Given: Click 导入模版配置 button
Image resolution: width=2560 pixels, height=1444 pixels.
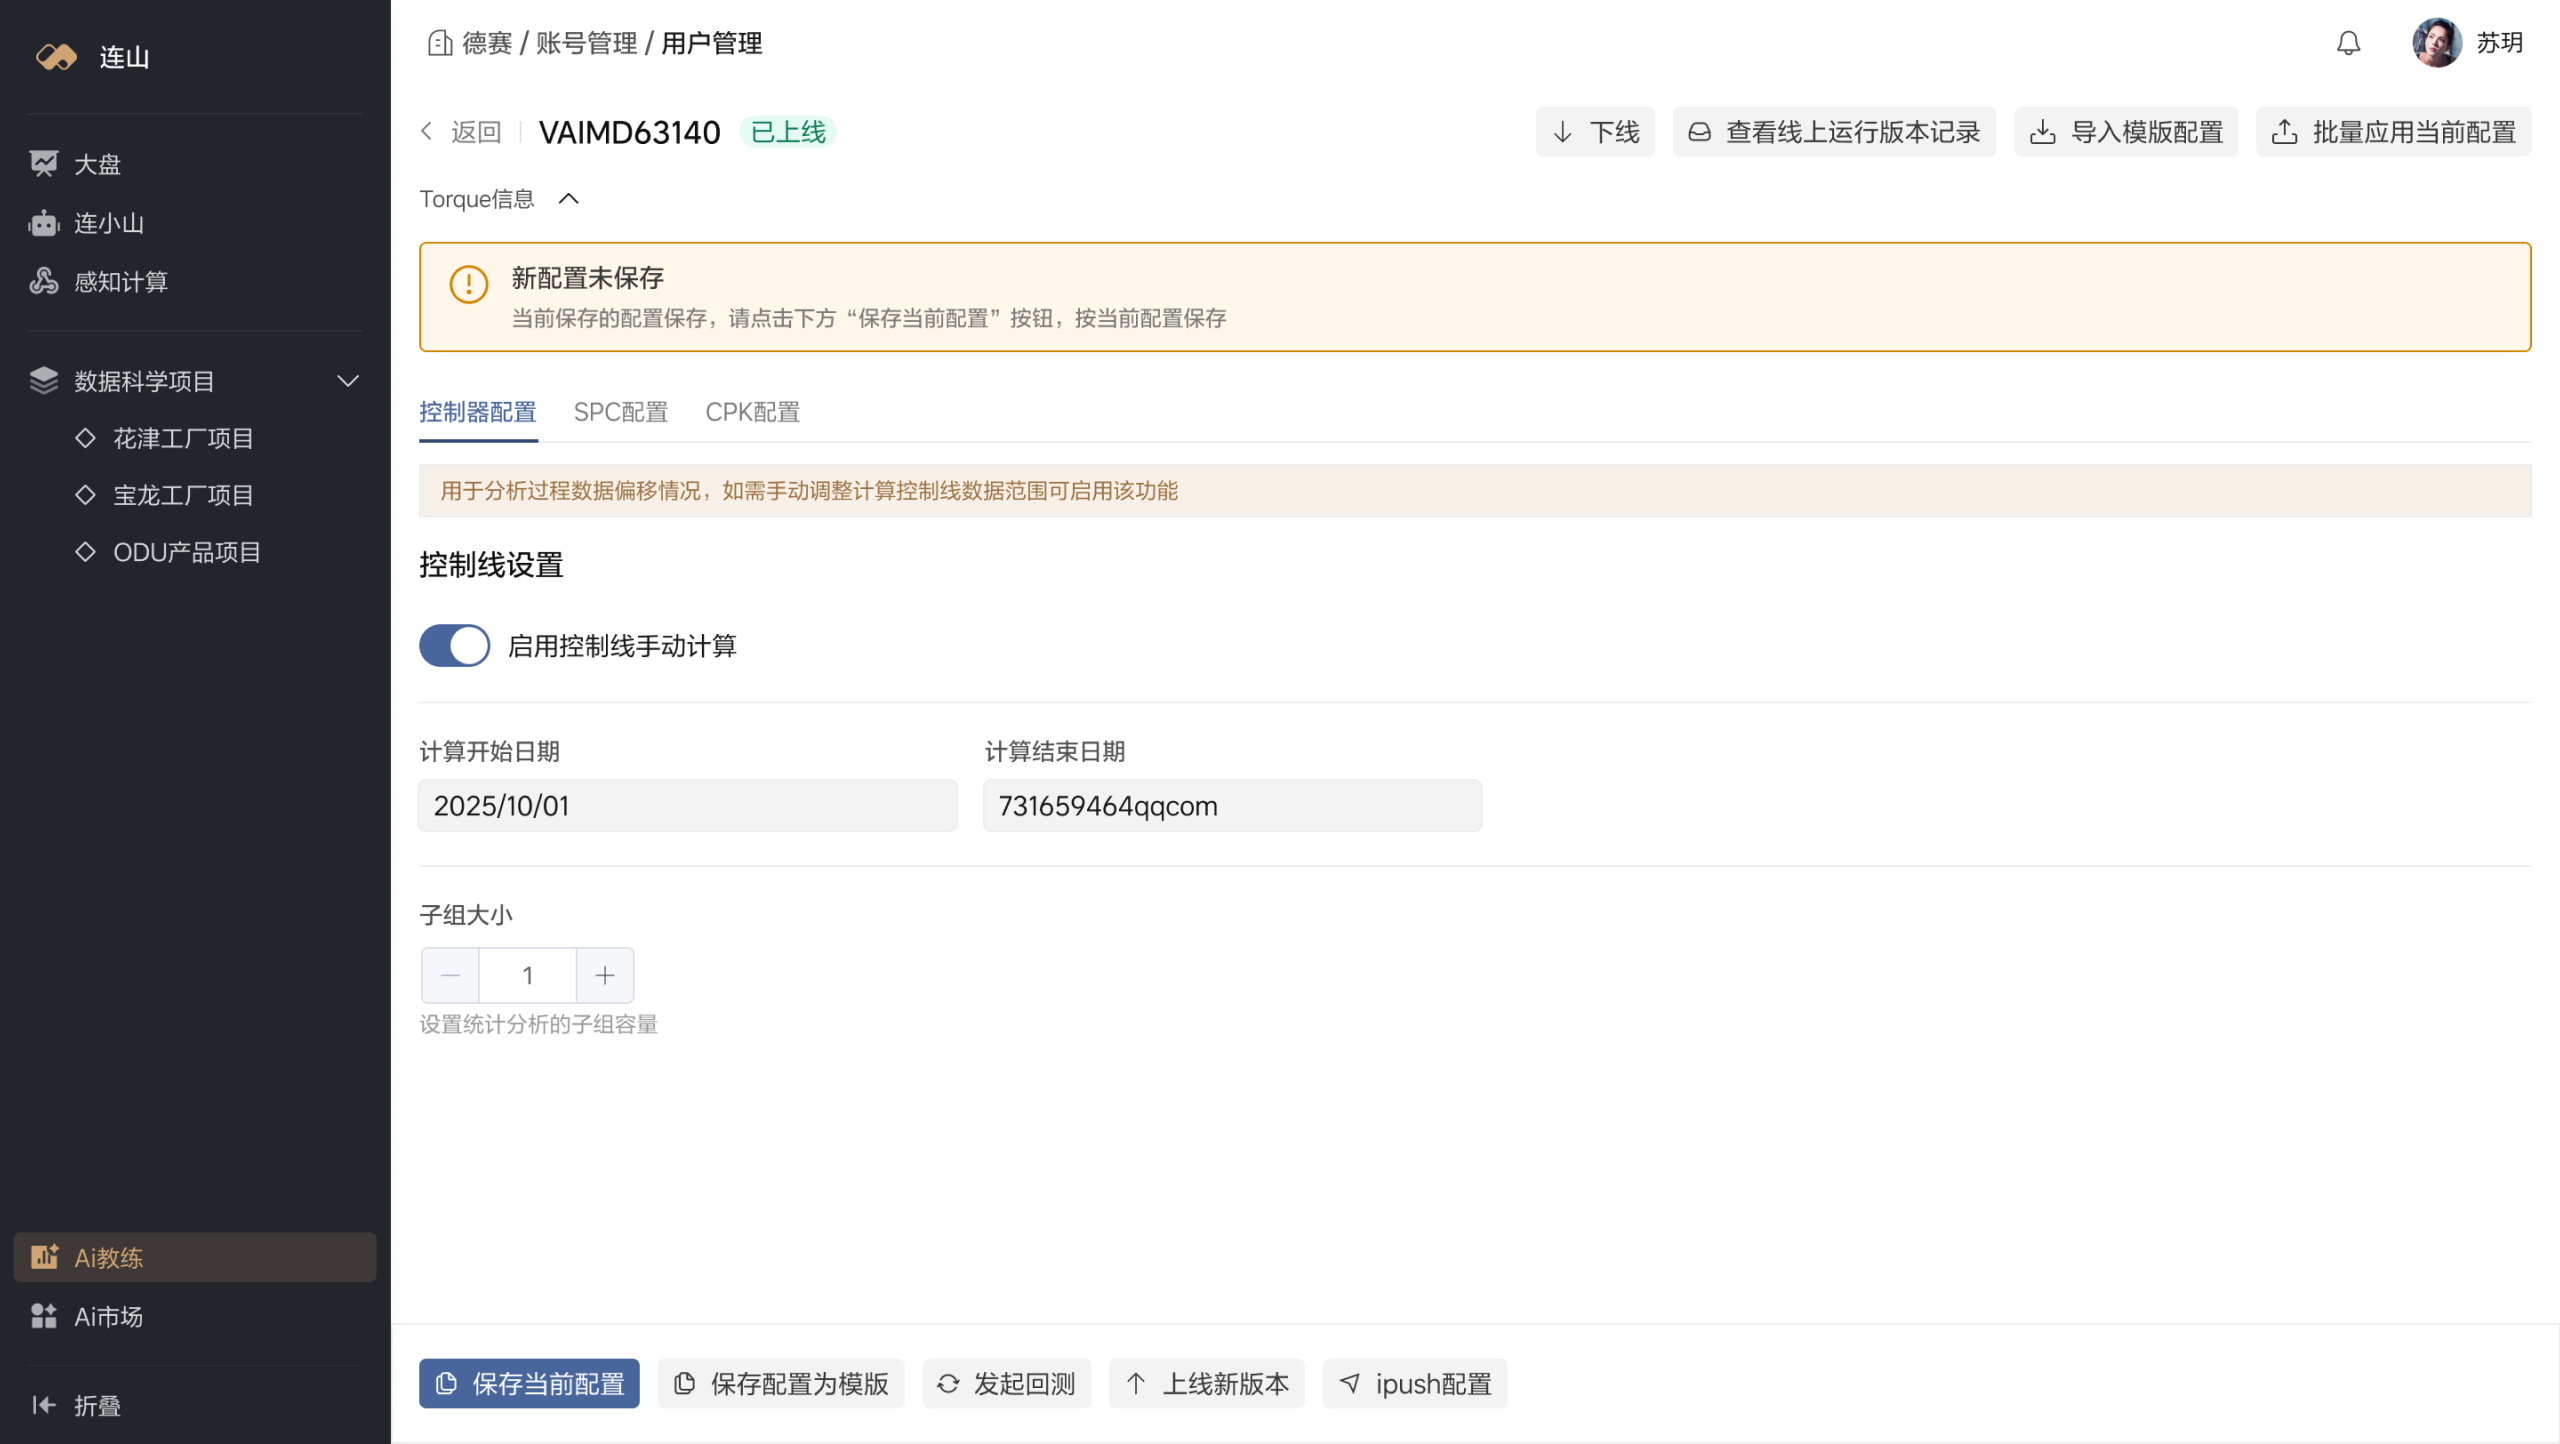Looking at the screenshot, I should [x=2126, y=132].
